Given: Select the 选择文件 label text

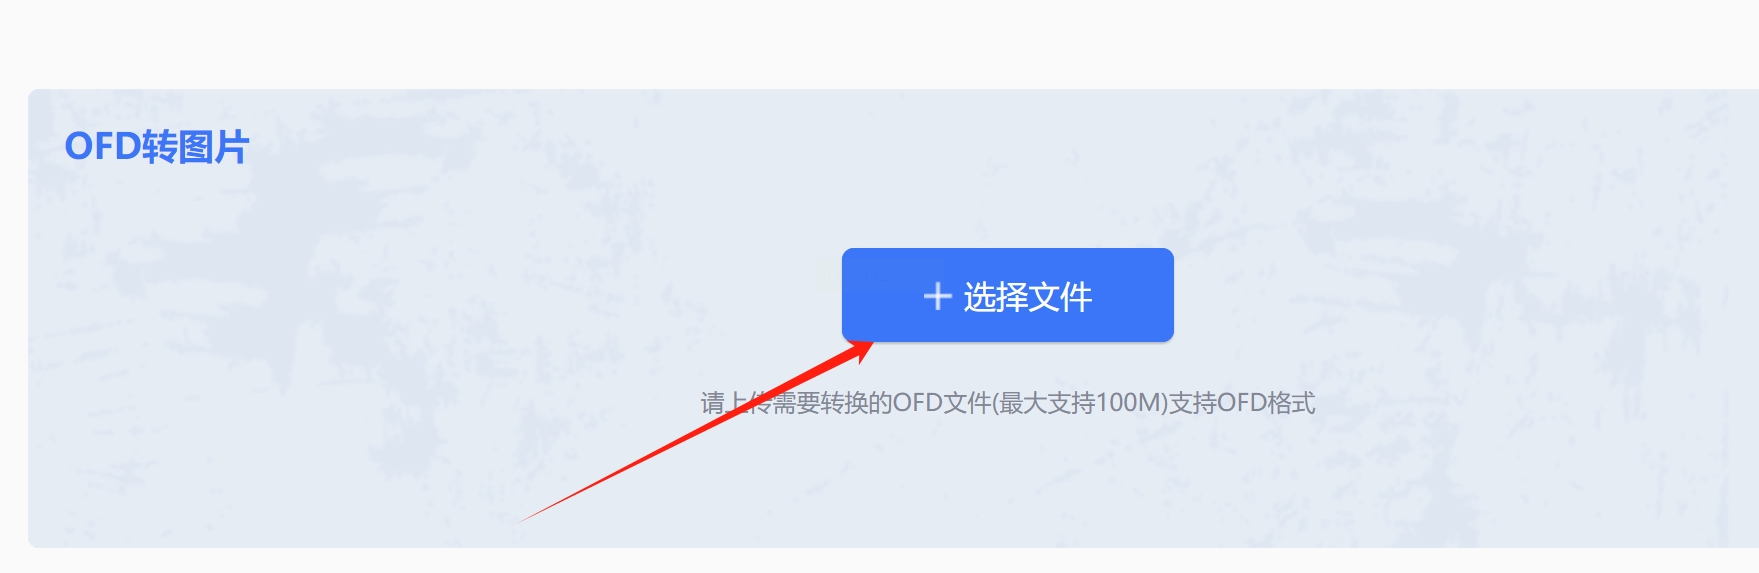Looking at the screenshot, I should pos(1027,297).
